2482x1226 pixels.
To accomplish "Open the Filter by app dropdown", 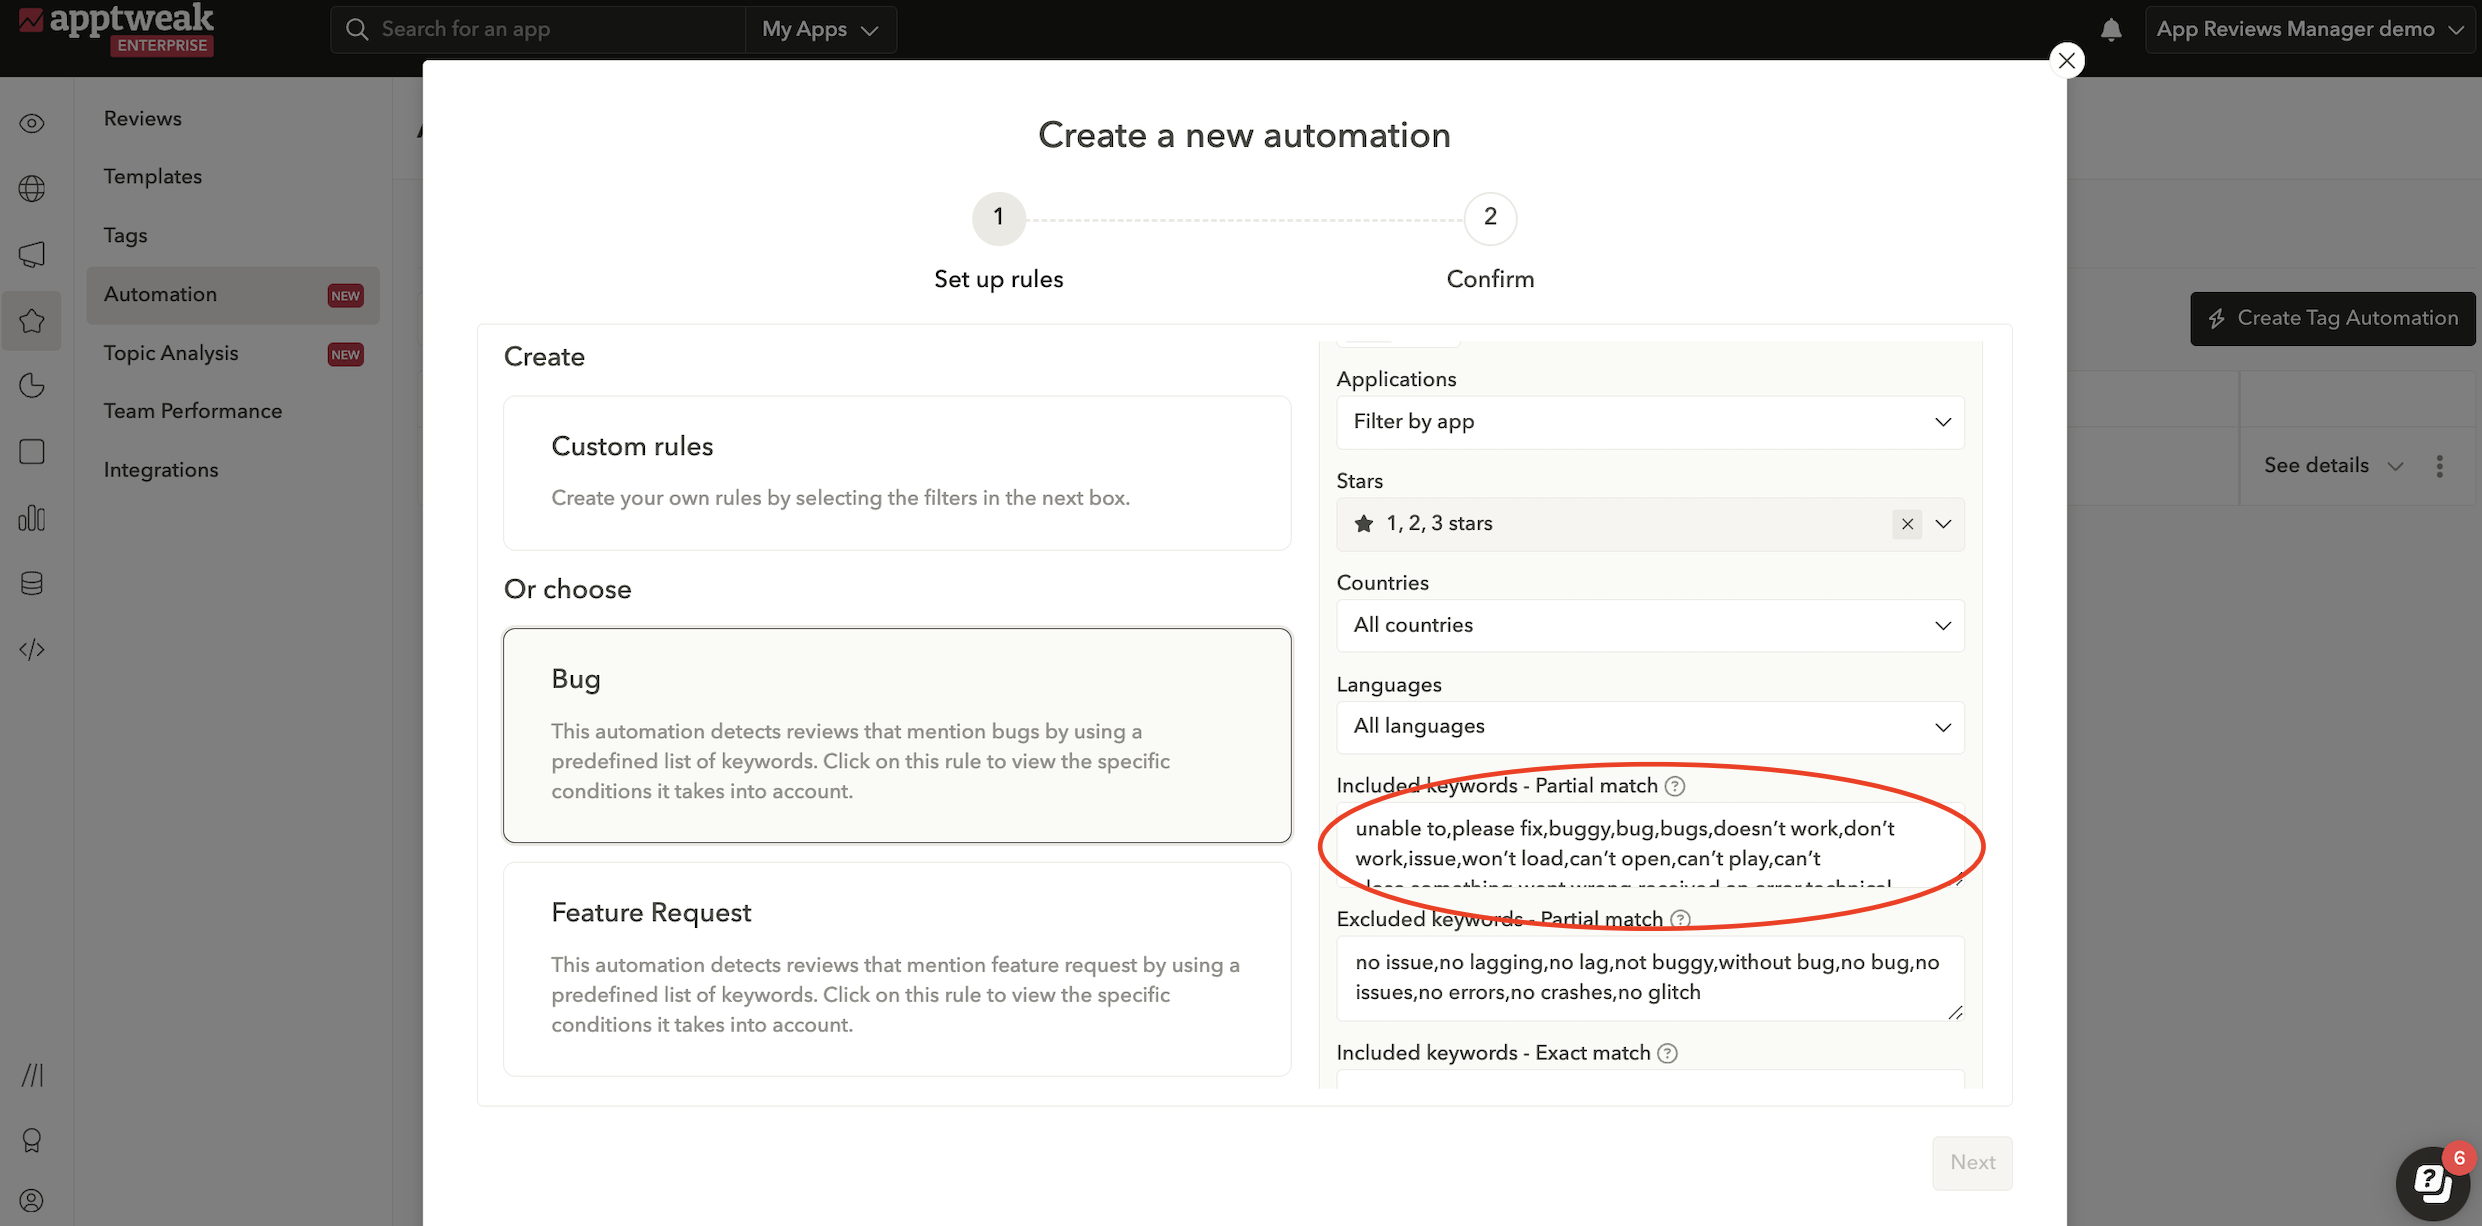I will [x=1650, y=422].
